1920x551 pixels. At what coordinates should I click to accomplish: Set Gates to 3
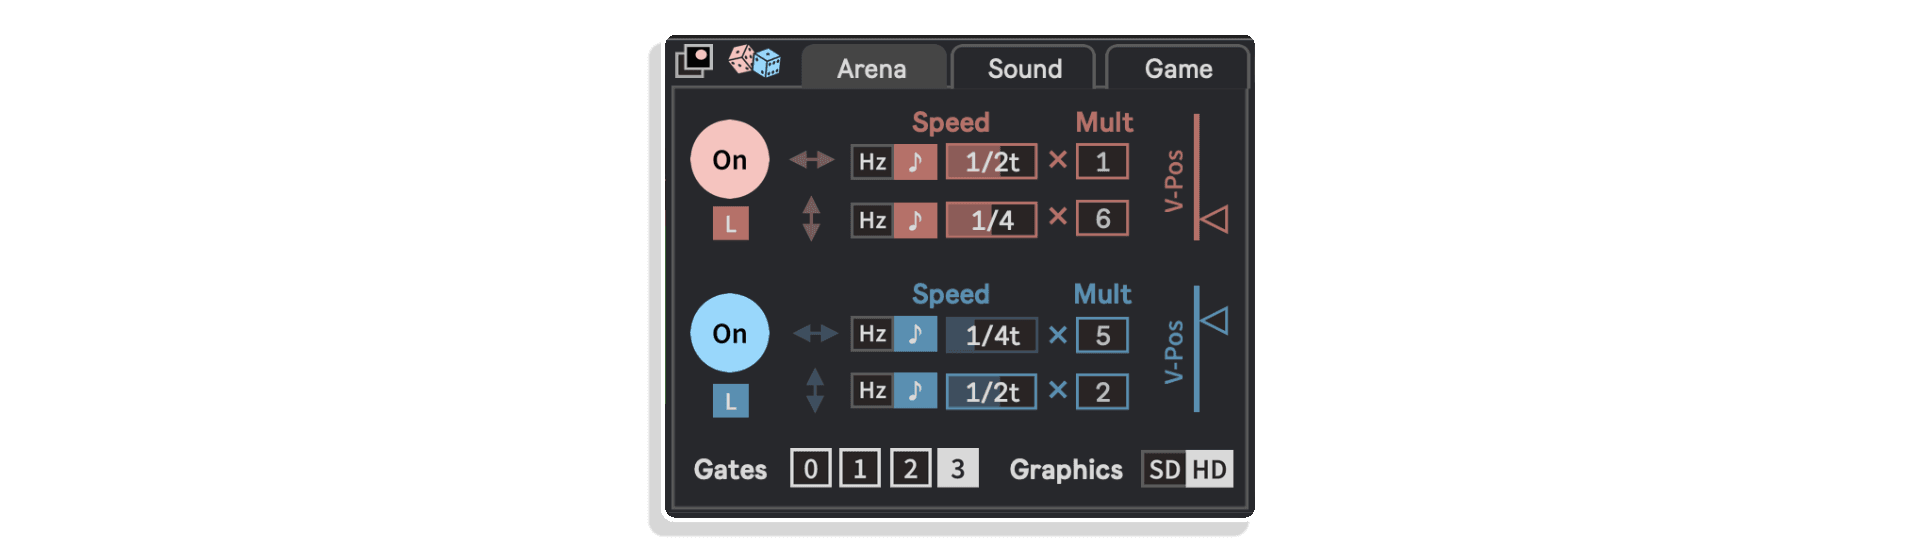tap(958, 468)
